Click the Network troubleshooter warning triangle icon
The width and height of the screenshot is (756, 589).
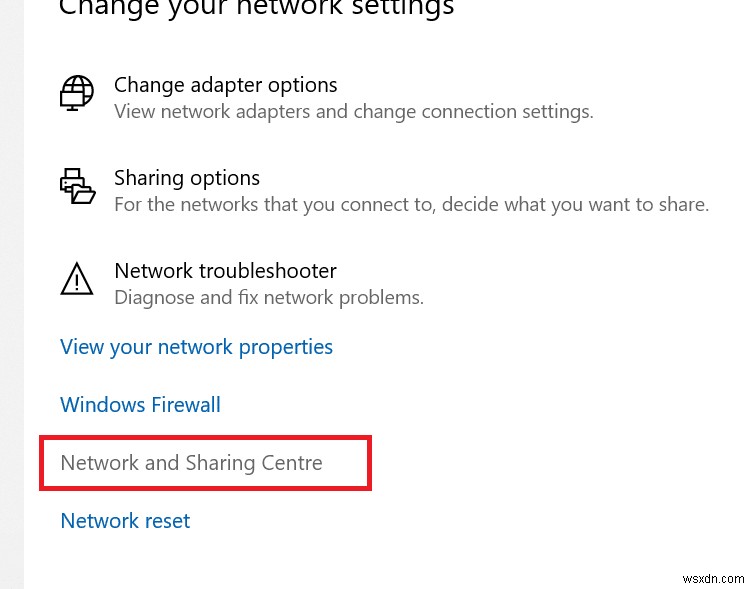tap(77, 278)
